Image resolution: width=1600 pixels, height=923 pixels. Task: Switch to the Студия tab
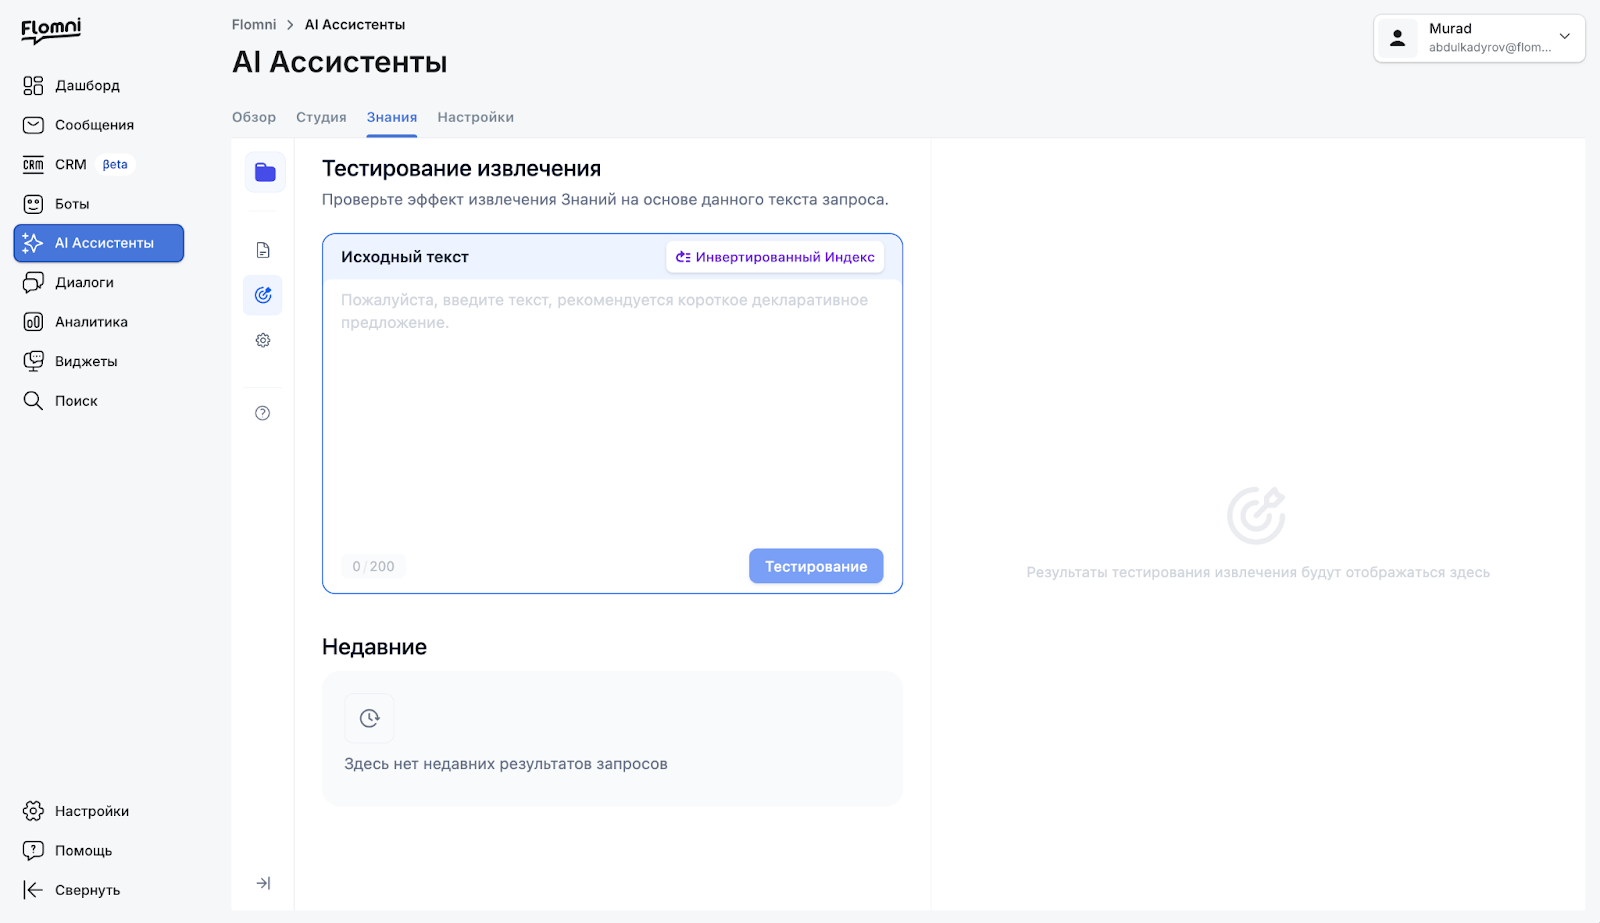click(x=321, y=117)
